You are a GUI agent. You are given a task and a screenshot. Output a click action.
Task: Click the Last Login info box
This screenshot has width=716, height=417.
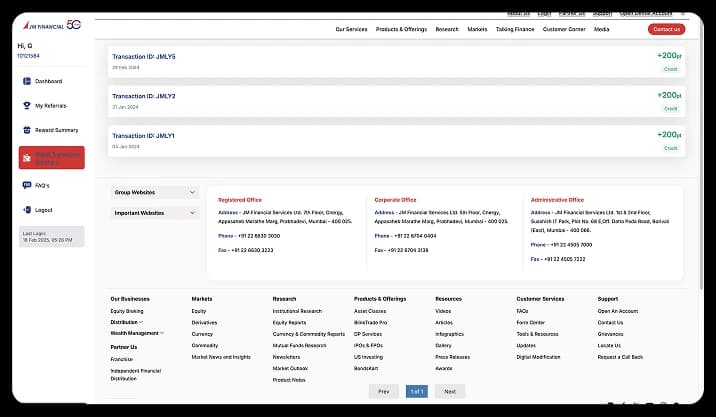[52, 237]
